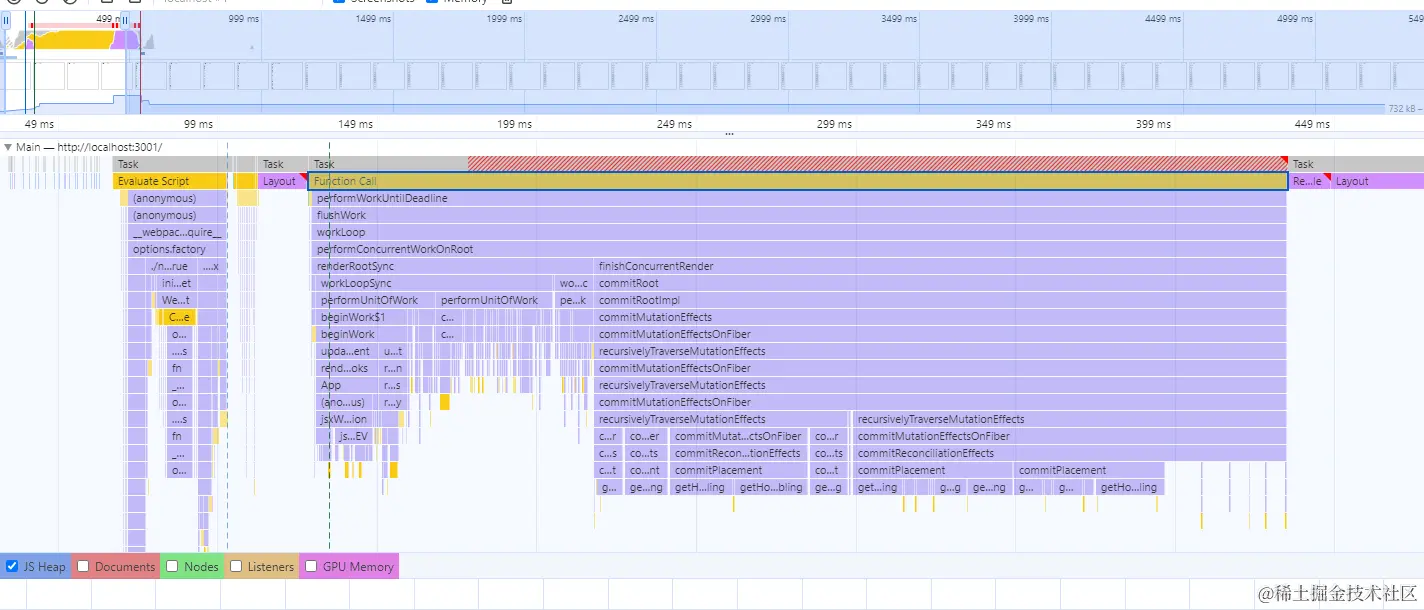This screenshot has width=1424, height=610.
Task: Select the We...t frame
Action: [x=176, y=300]
